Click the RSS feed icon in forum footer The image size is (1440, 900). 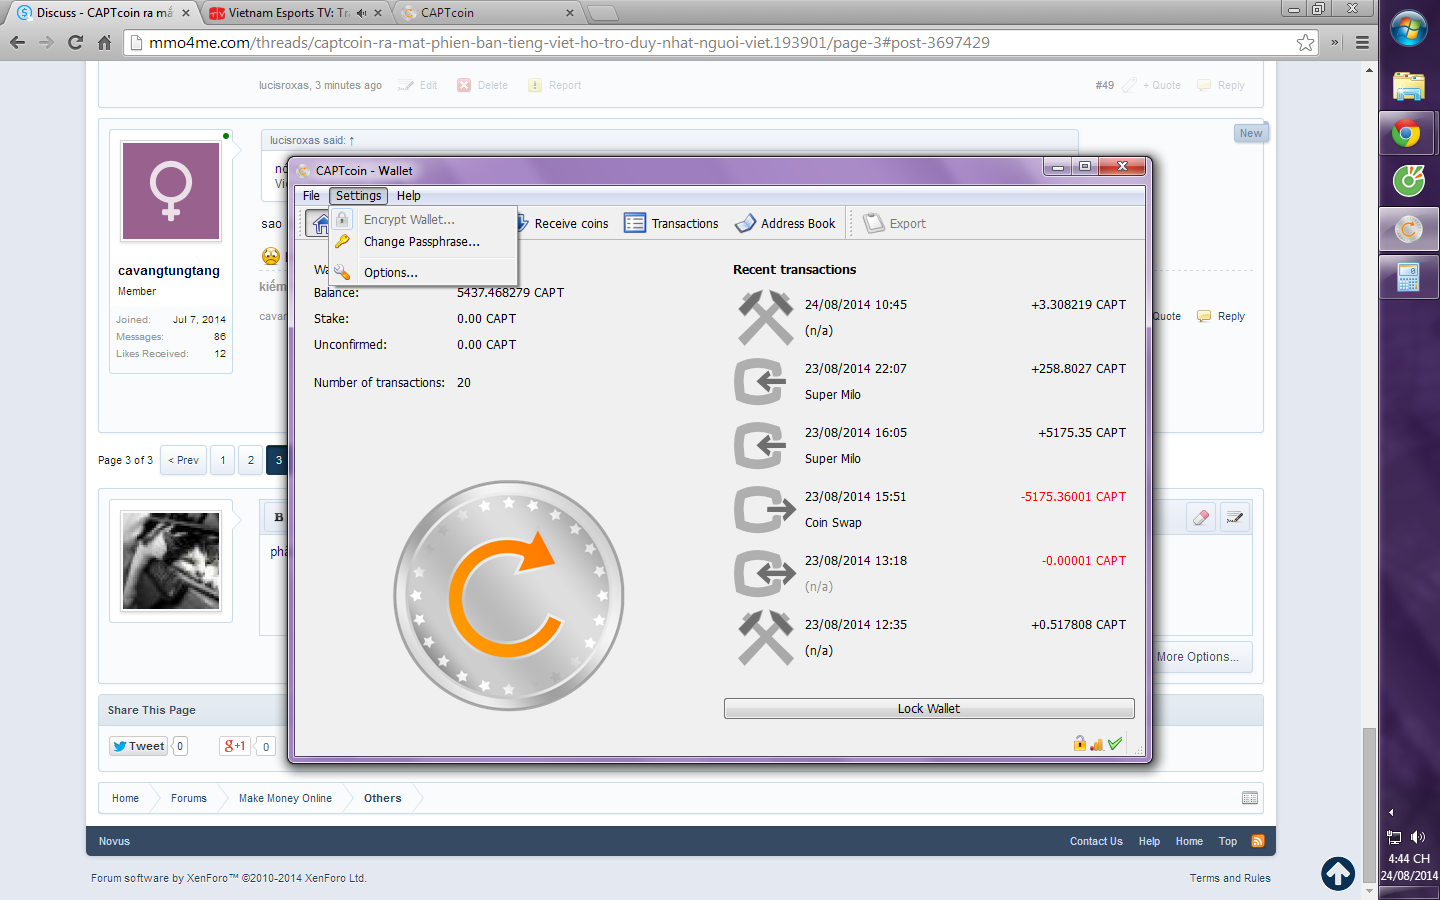(x=1258, y=841)
